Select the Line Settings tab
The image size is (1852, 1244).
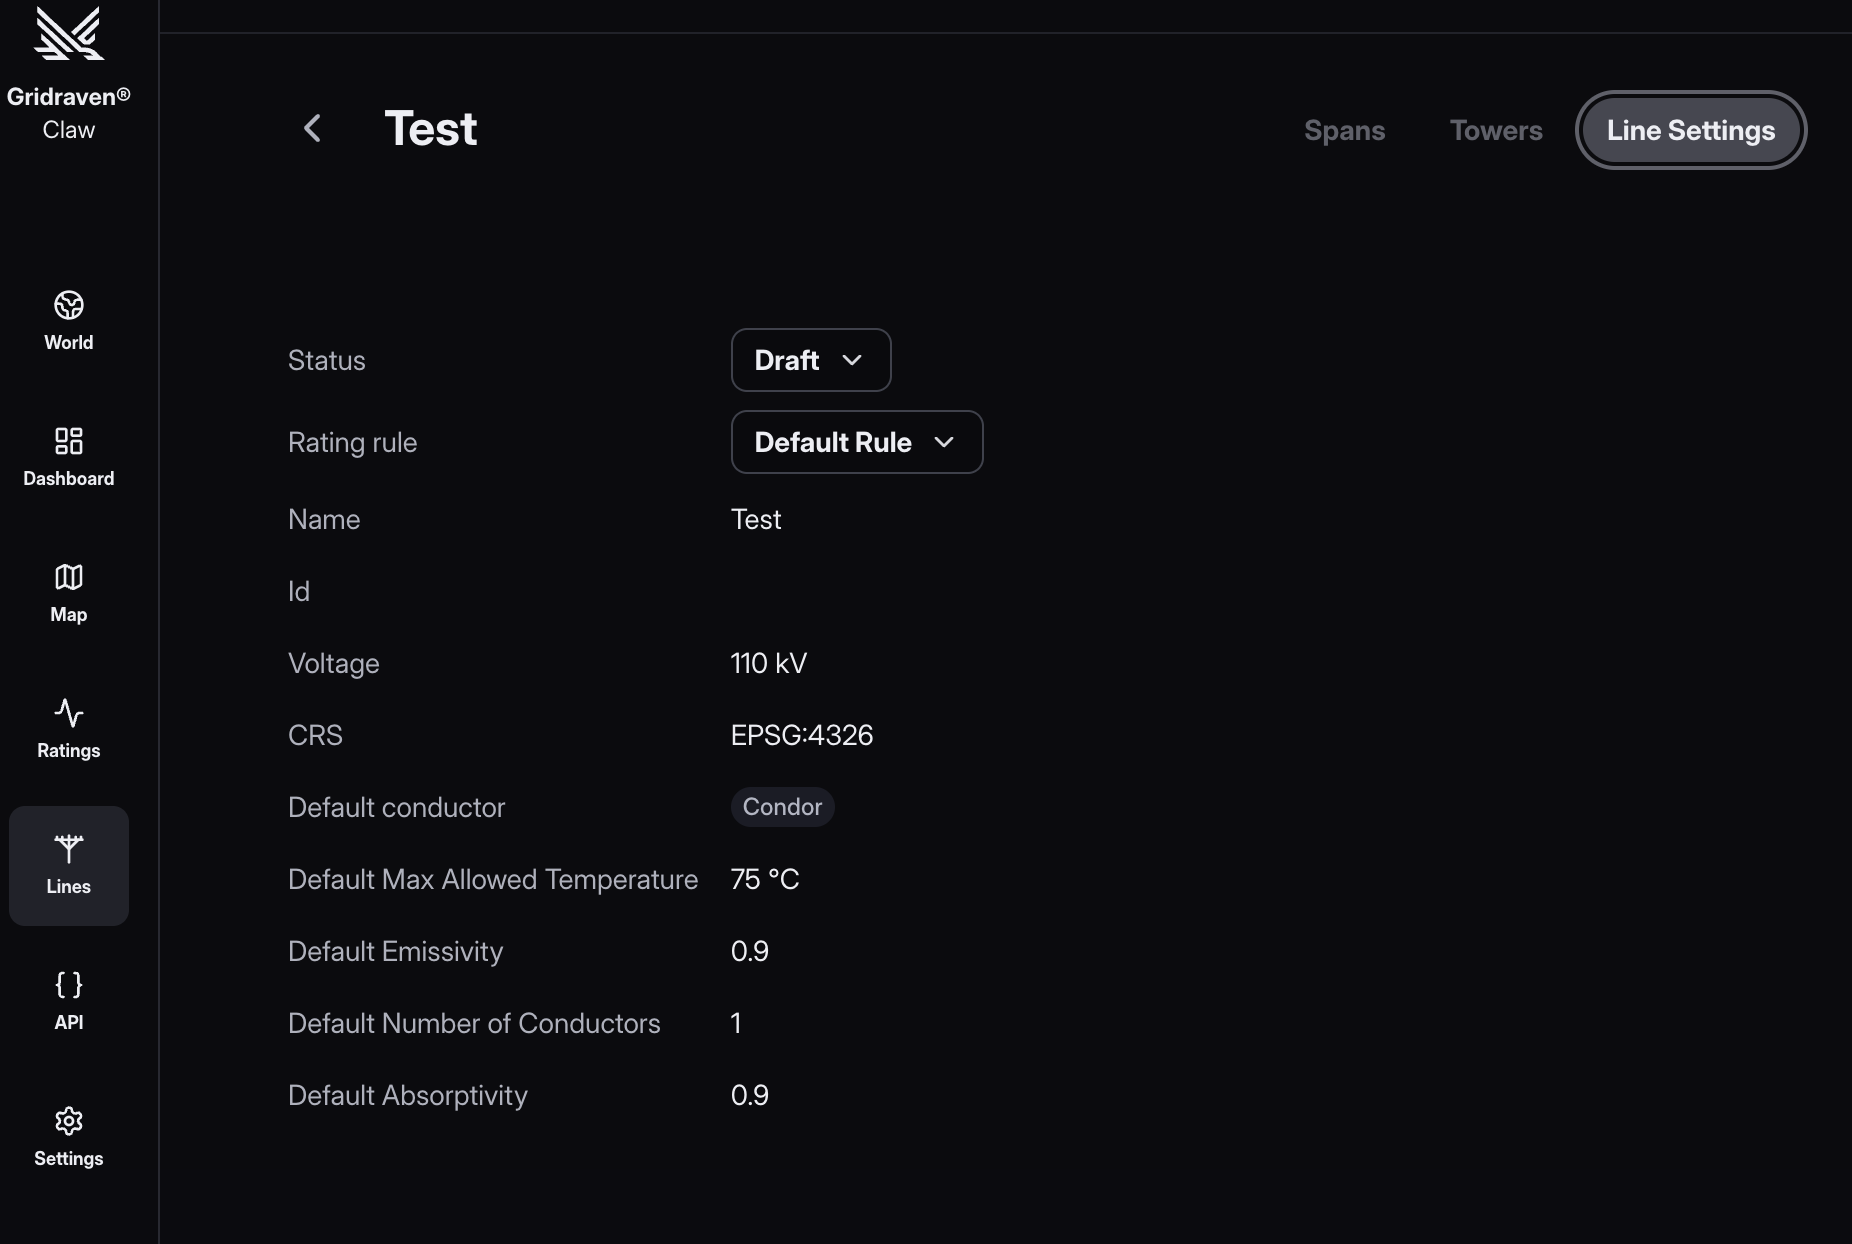(1690, 130)
